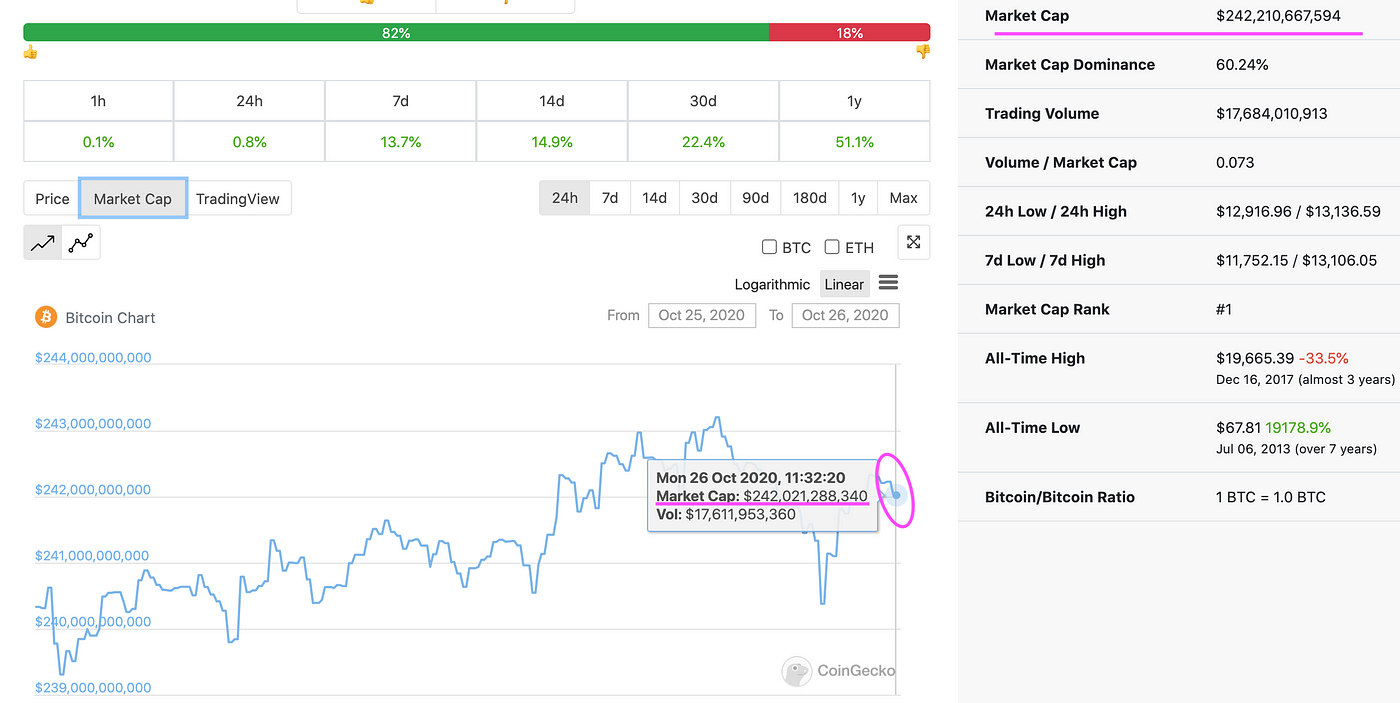This screenshot has width=1400, height=703.
Task: Click the All-Time Low date Jul 06, 2013
Action: tap(1296, 449)
